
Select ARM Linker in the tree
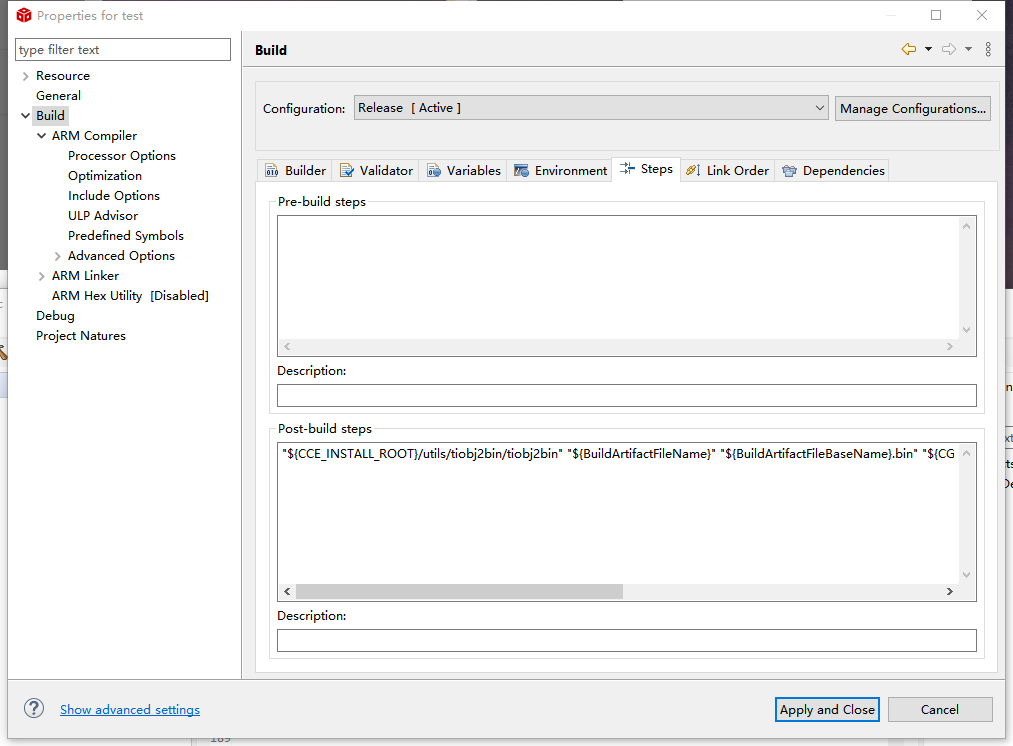85,276
